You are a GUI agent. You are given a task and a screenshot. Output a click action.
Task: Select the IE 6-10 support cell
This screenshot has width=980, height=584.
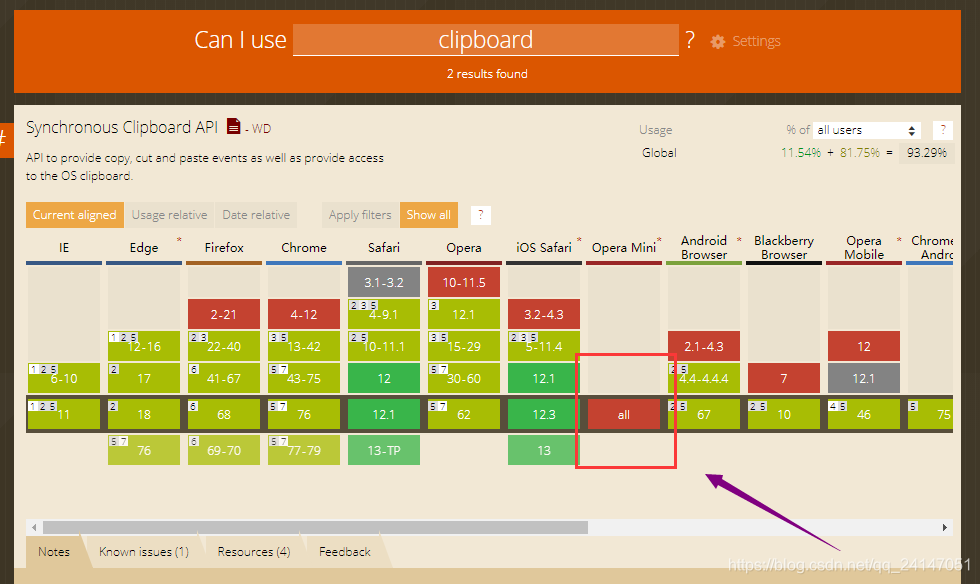coord(64,378)
